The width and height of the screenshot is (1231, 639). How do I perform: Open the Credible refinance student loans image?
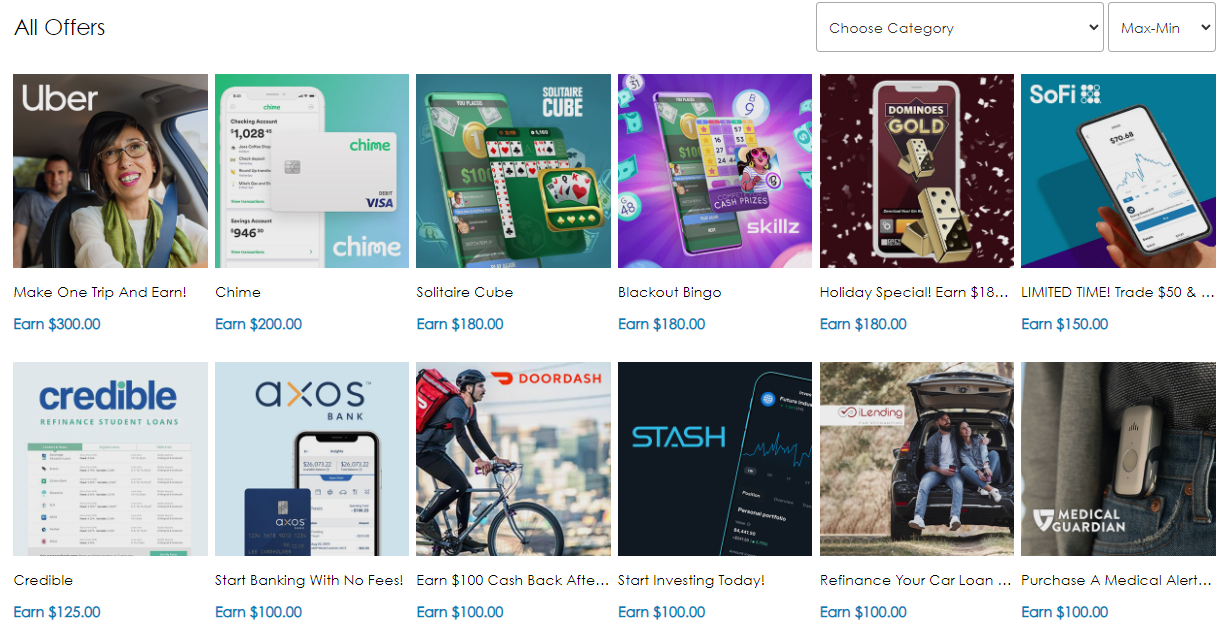[x=111, y=459]
